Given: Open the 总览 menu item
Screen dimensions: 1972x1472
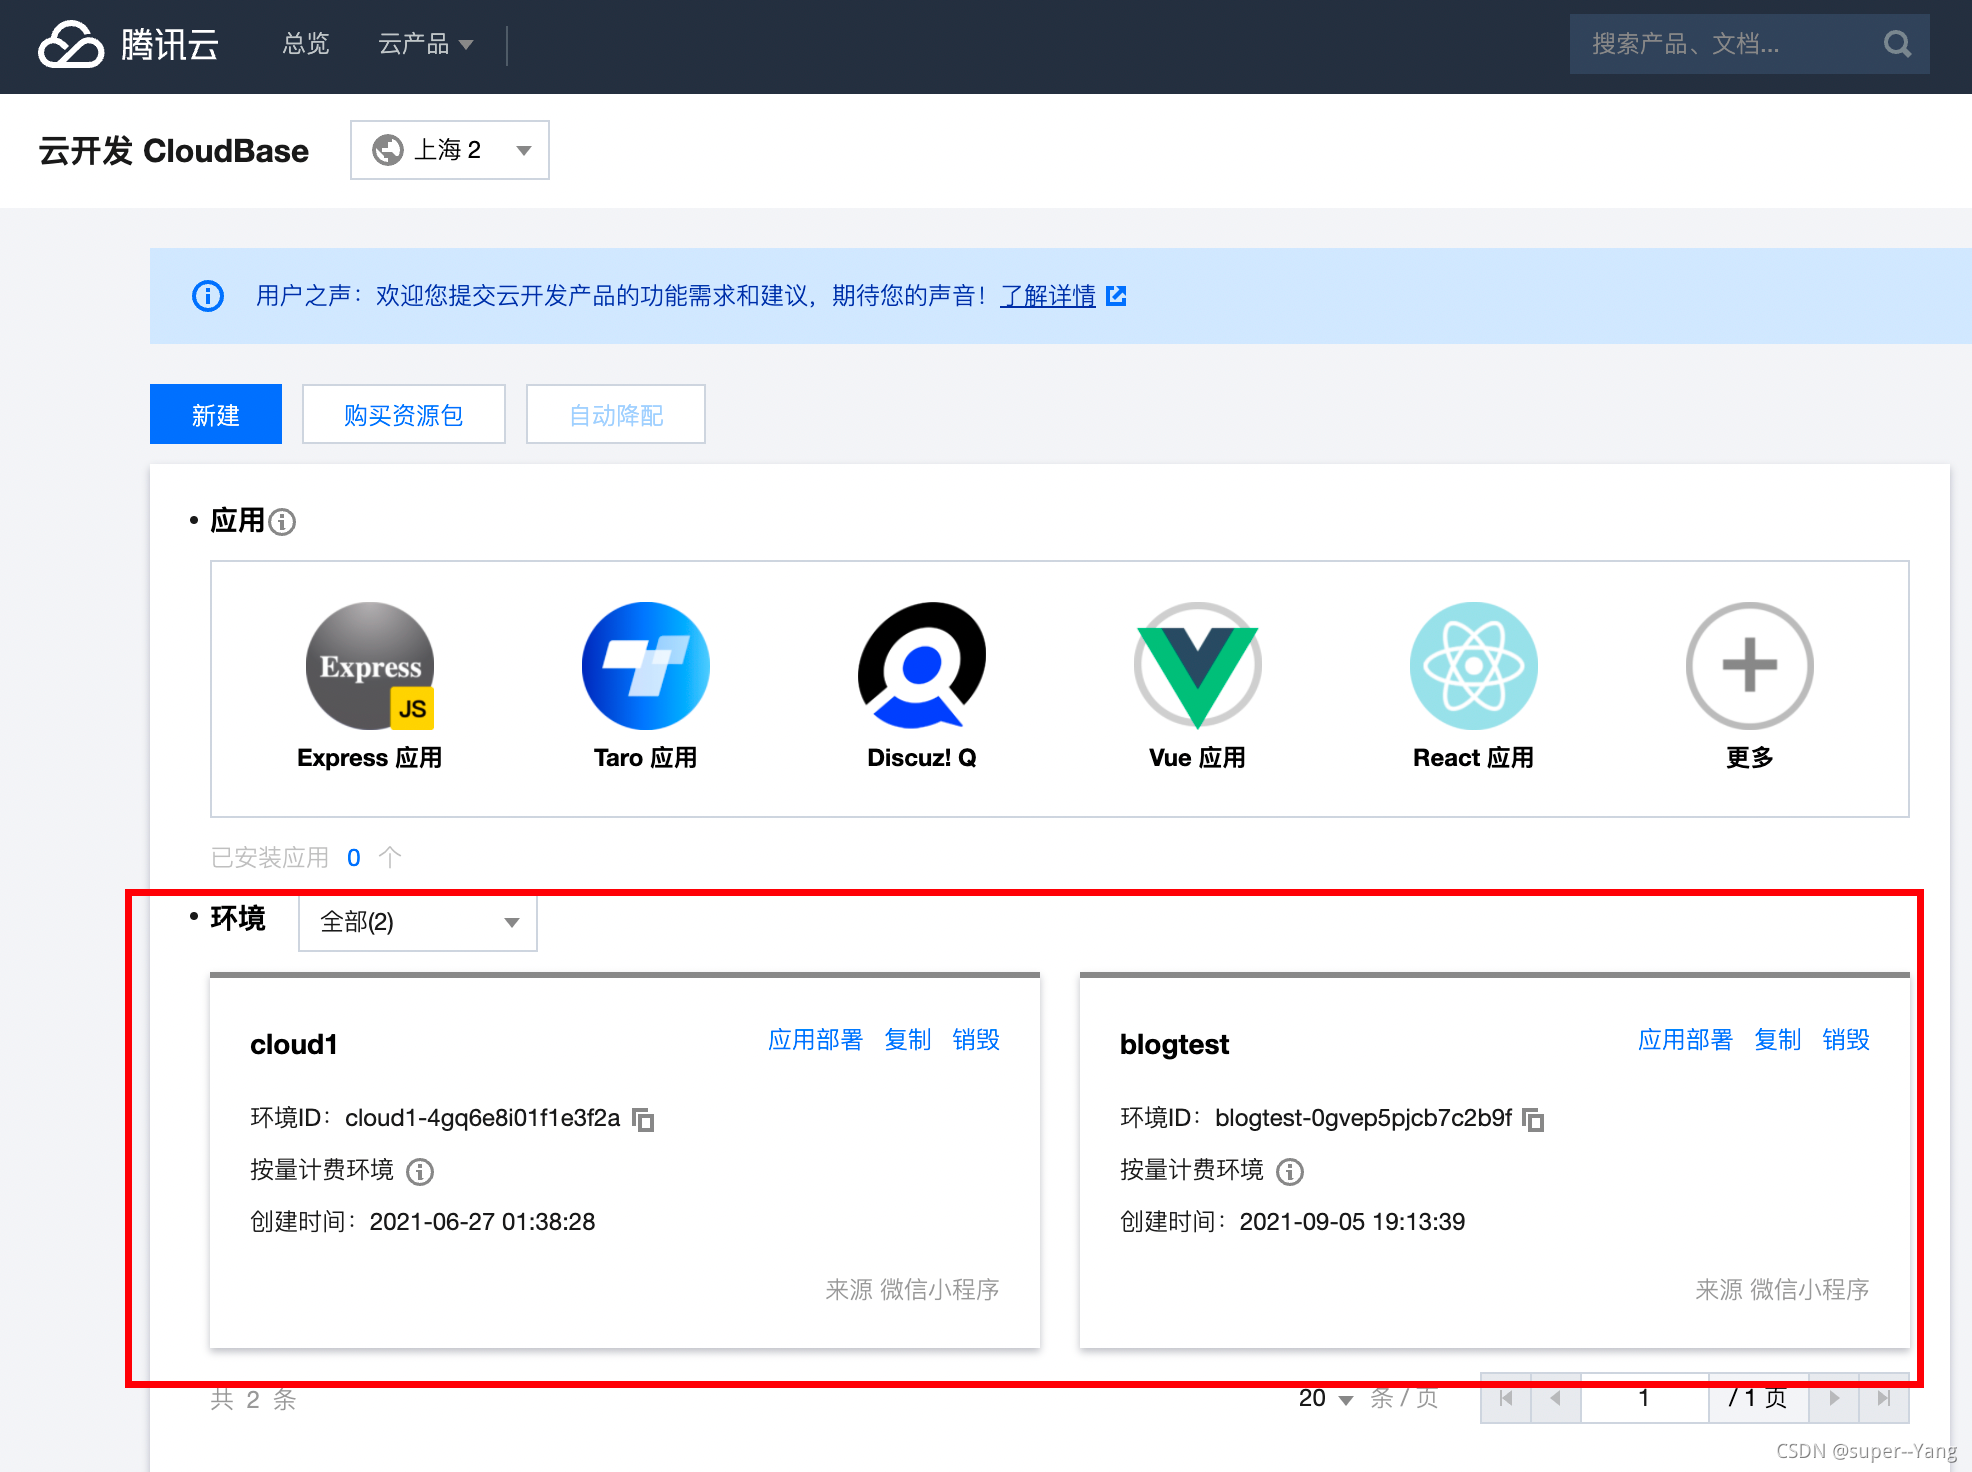Looking at the screenshot, I should [x=306, y=44].
